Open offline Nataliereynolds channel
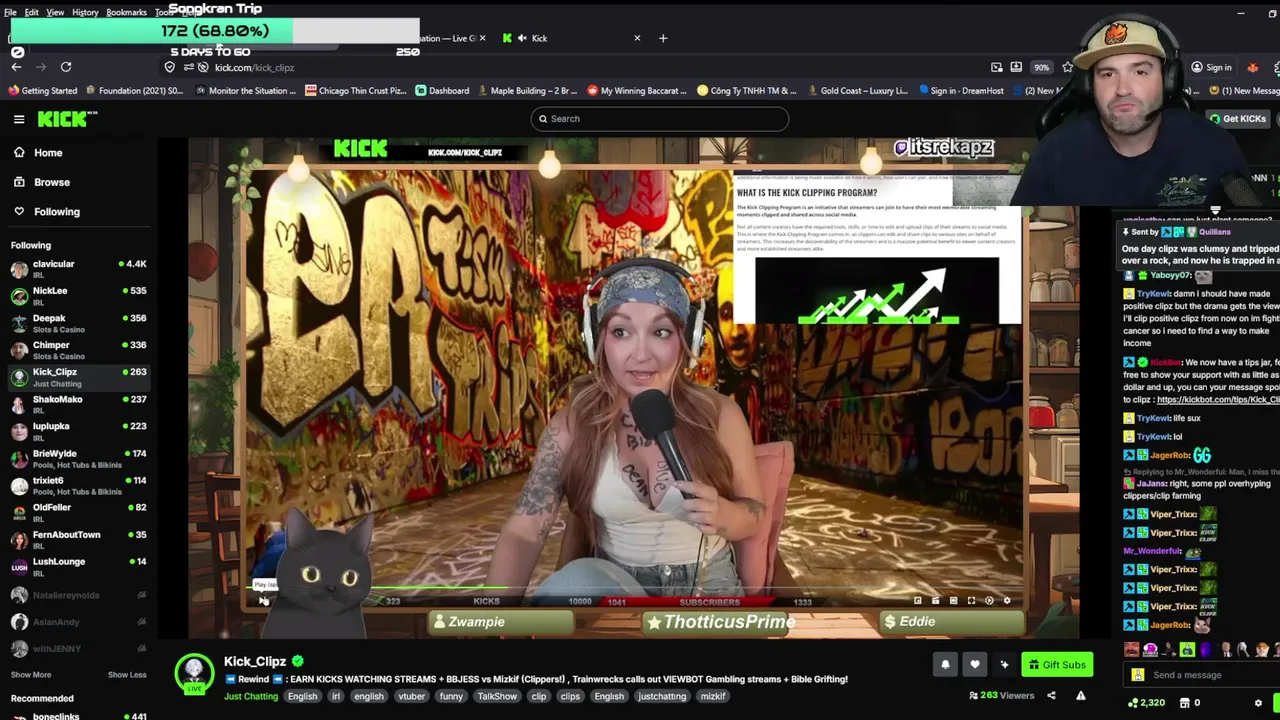 pyautogui.click(x=79, y=595)
